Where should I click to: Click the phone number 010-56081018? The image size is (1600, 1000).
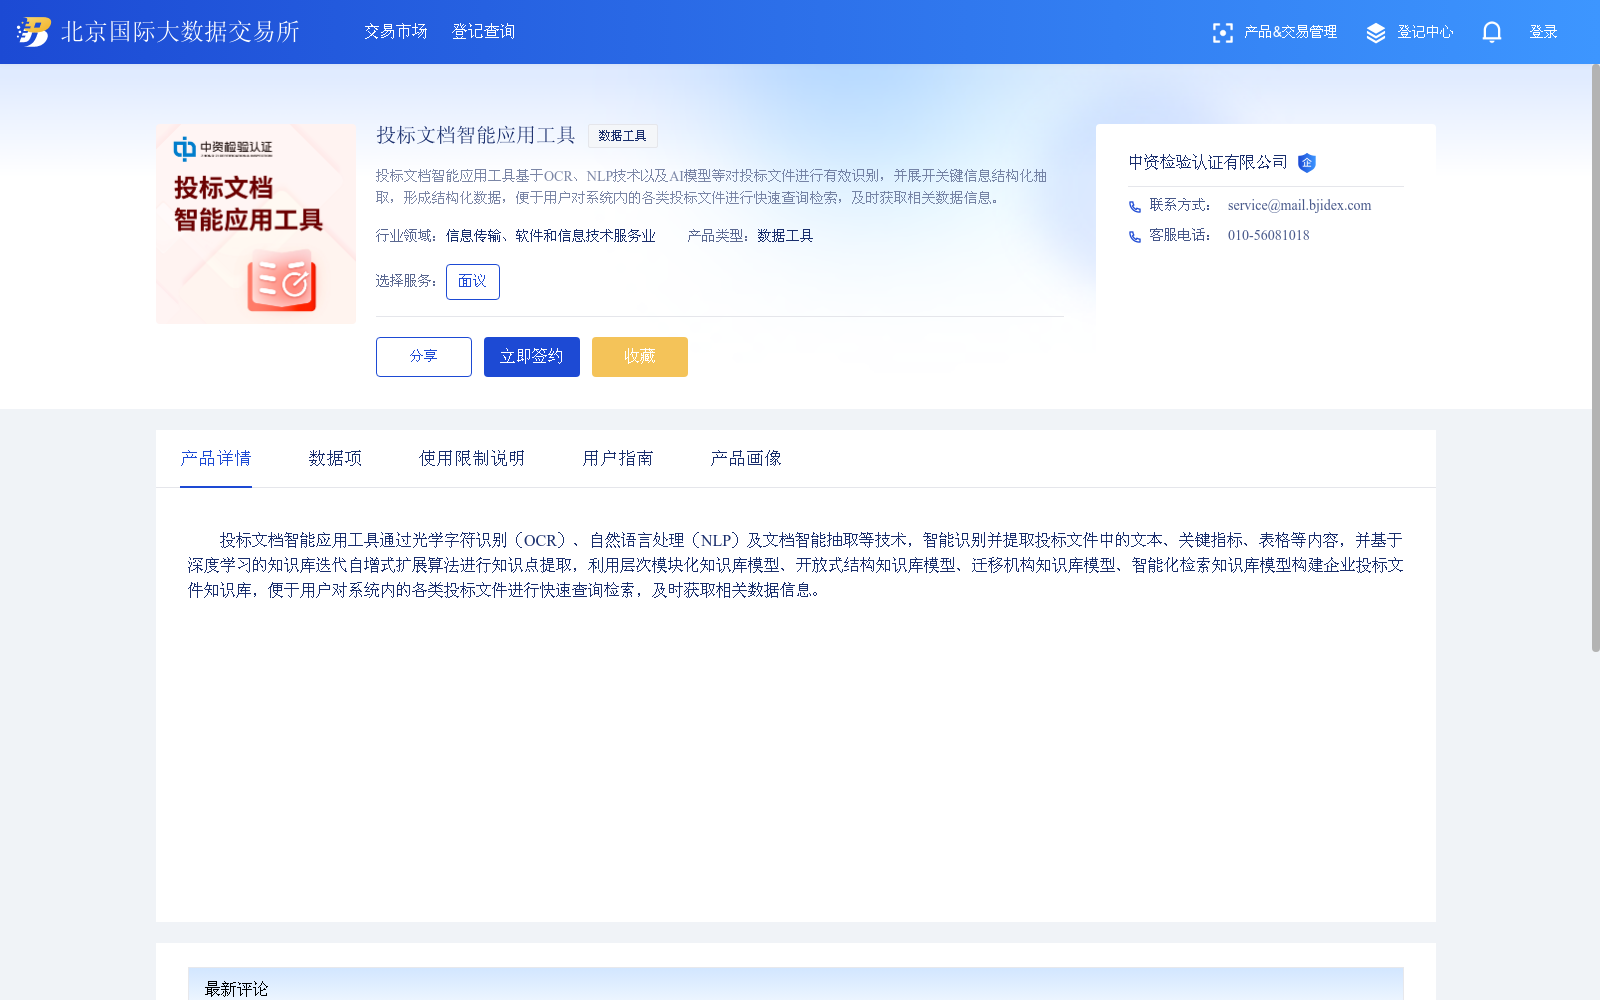click(x=1268, y=236)
